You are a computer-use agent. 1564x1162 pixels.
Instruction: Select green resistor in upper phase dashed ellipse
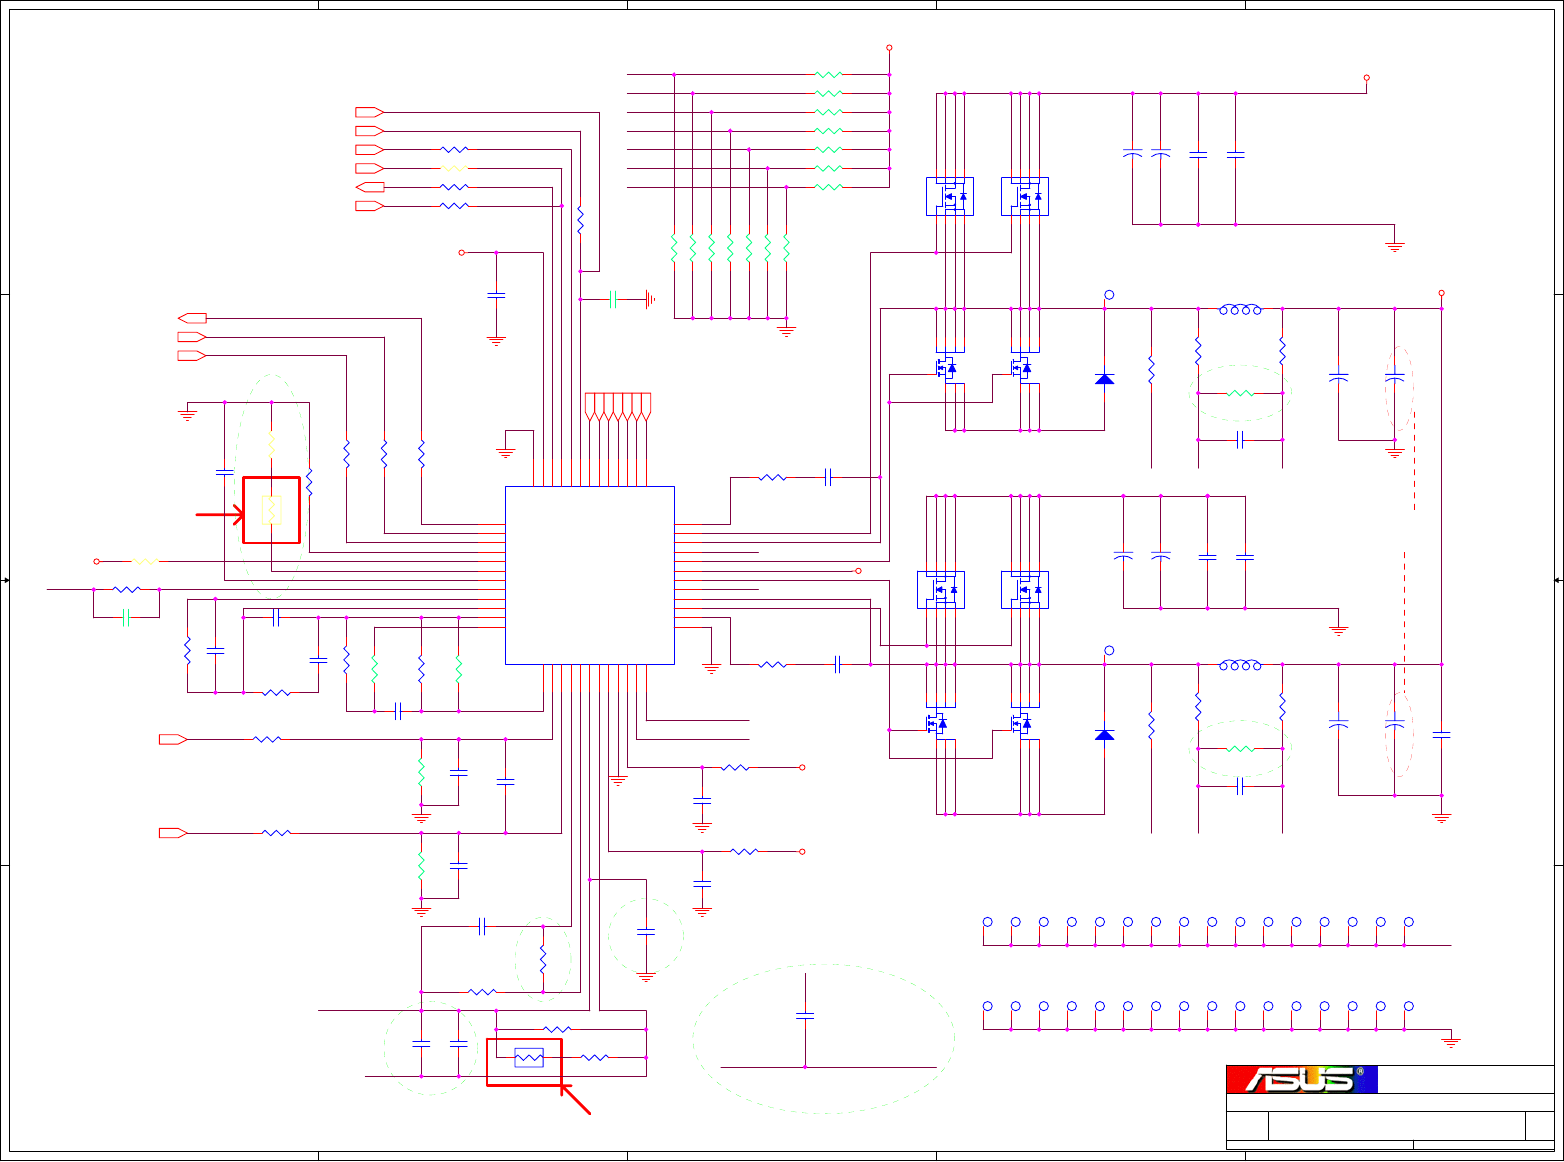pyautogui.click(x=1240, y=393)
